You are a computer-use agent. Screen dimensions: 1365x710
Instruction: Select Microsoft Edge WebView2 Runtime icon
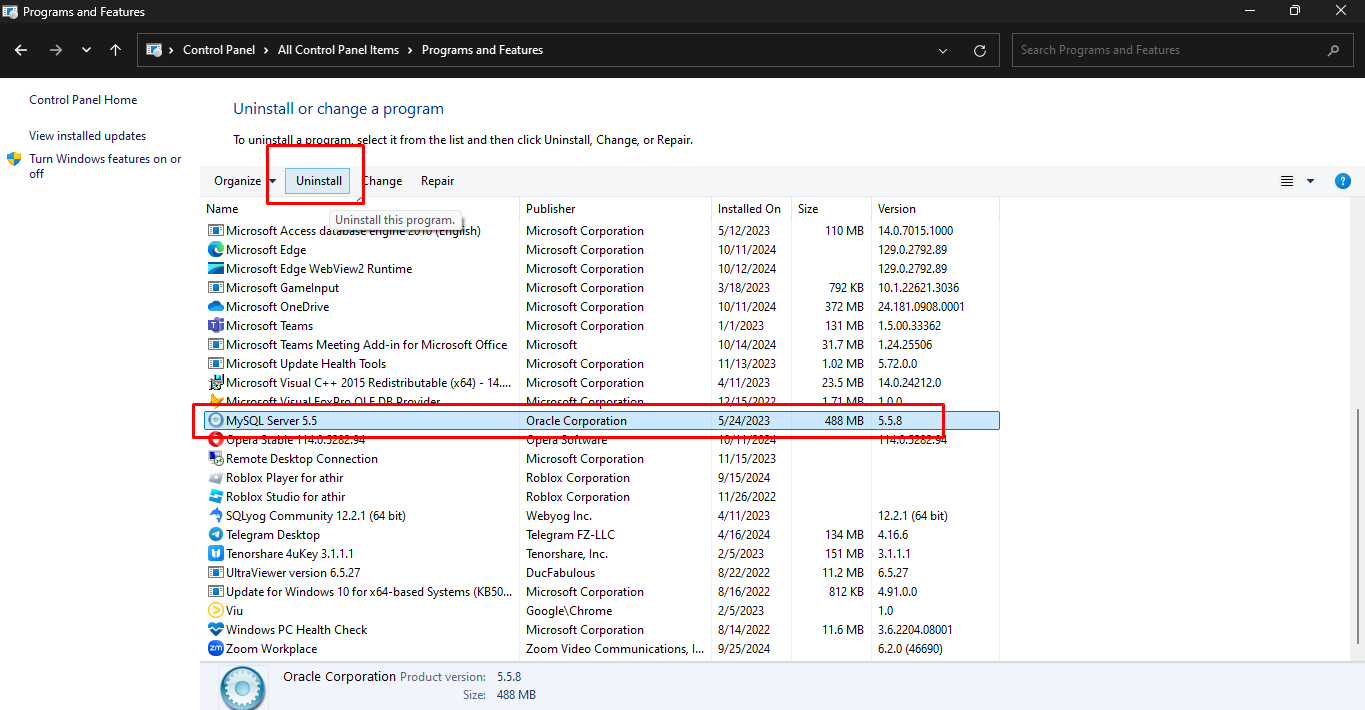pos(215,269)
